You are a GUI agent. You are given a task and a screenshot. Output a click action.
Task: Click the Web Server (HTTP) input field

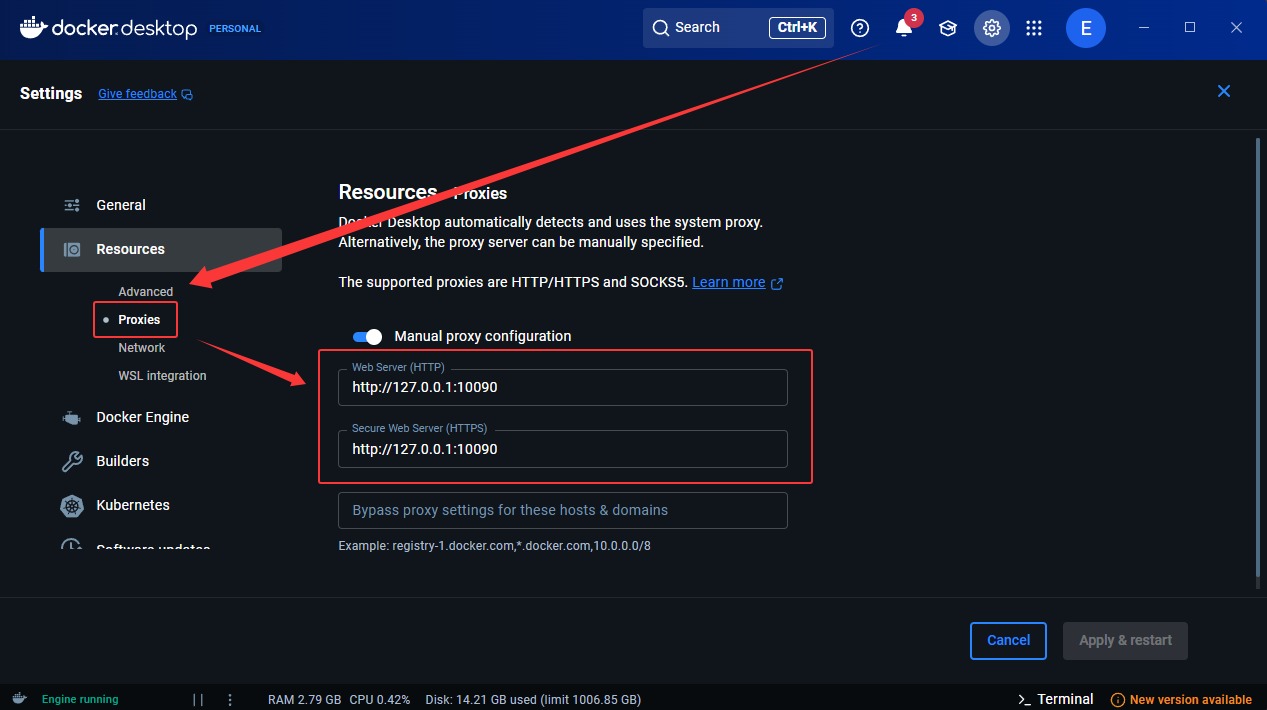pos(562,389)
